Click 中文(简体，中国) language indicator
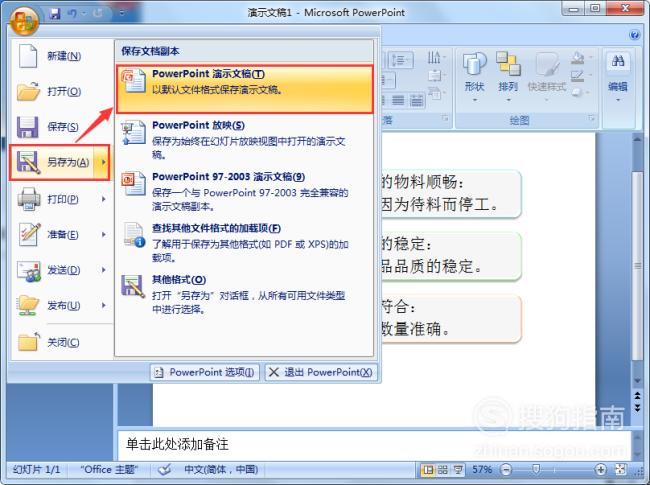650x485 pixels. [x=221, y=470]
